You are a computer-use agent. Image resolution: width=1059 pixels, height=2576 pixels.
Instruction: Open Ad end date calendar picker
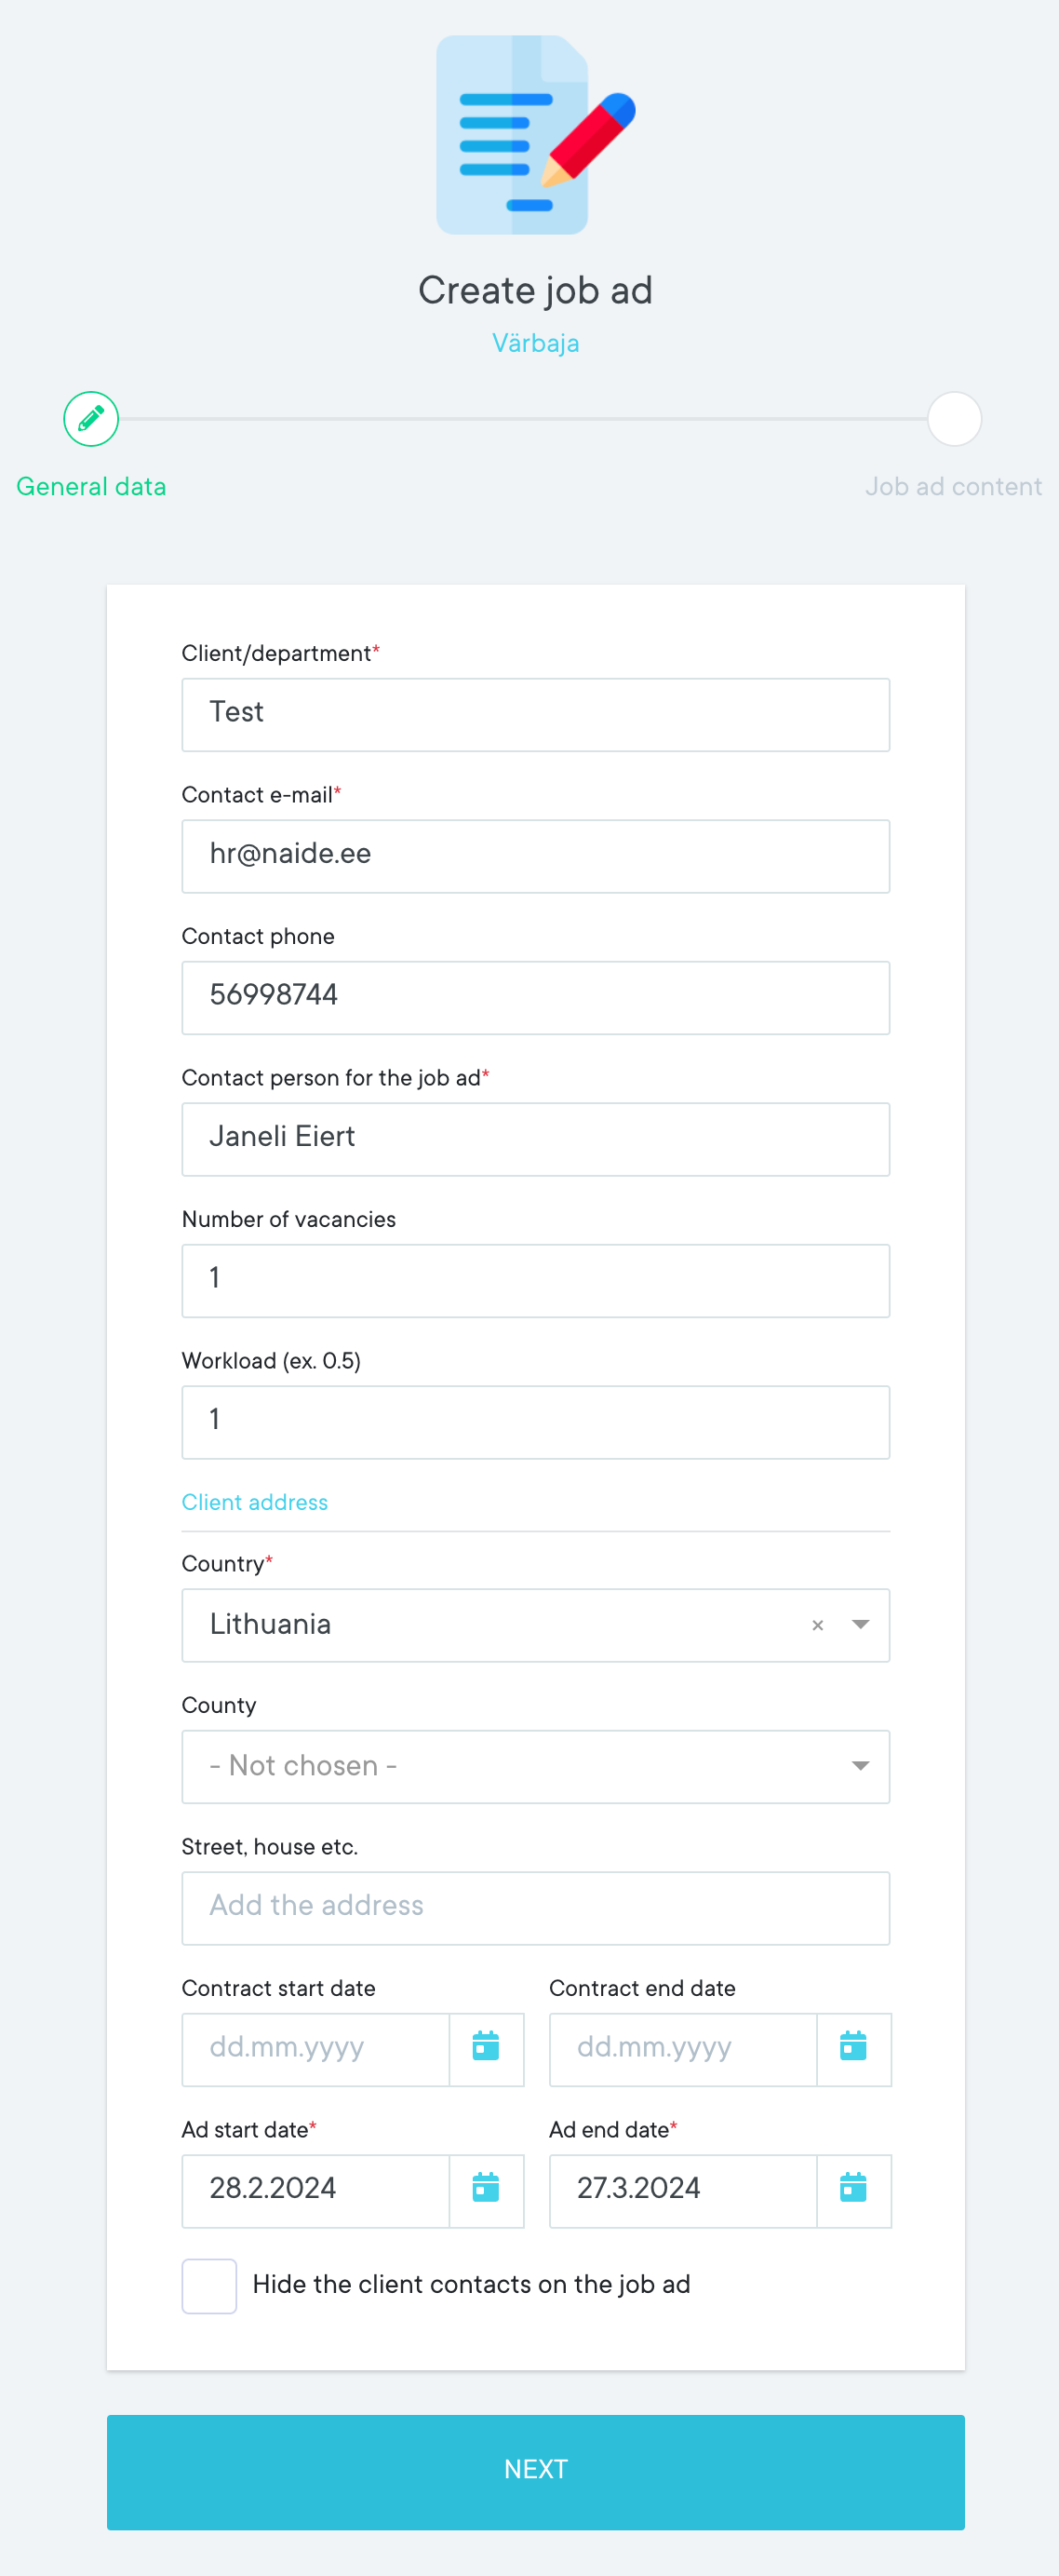click(x=853, y=2190)
